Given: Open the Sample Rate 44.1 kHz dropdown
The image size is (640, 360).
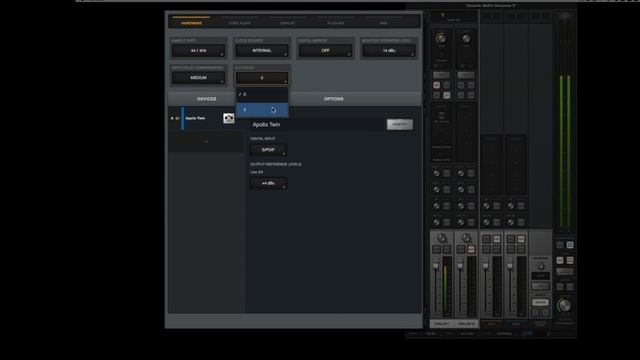Looking at the screenshot, I should [198, 51].
